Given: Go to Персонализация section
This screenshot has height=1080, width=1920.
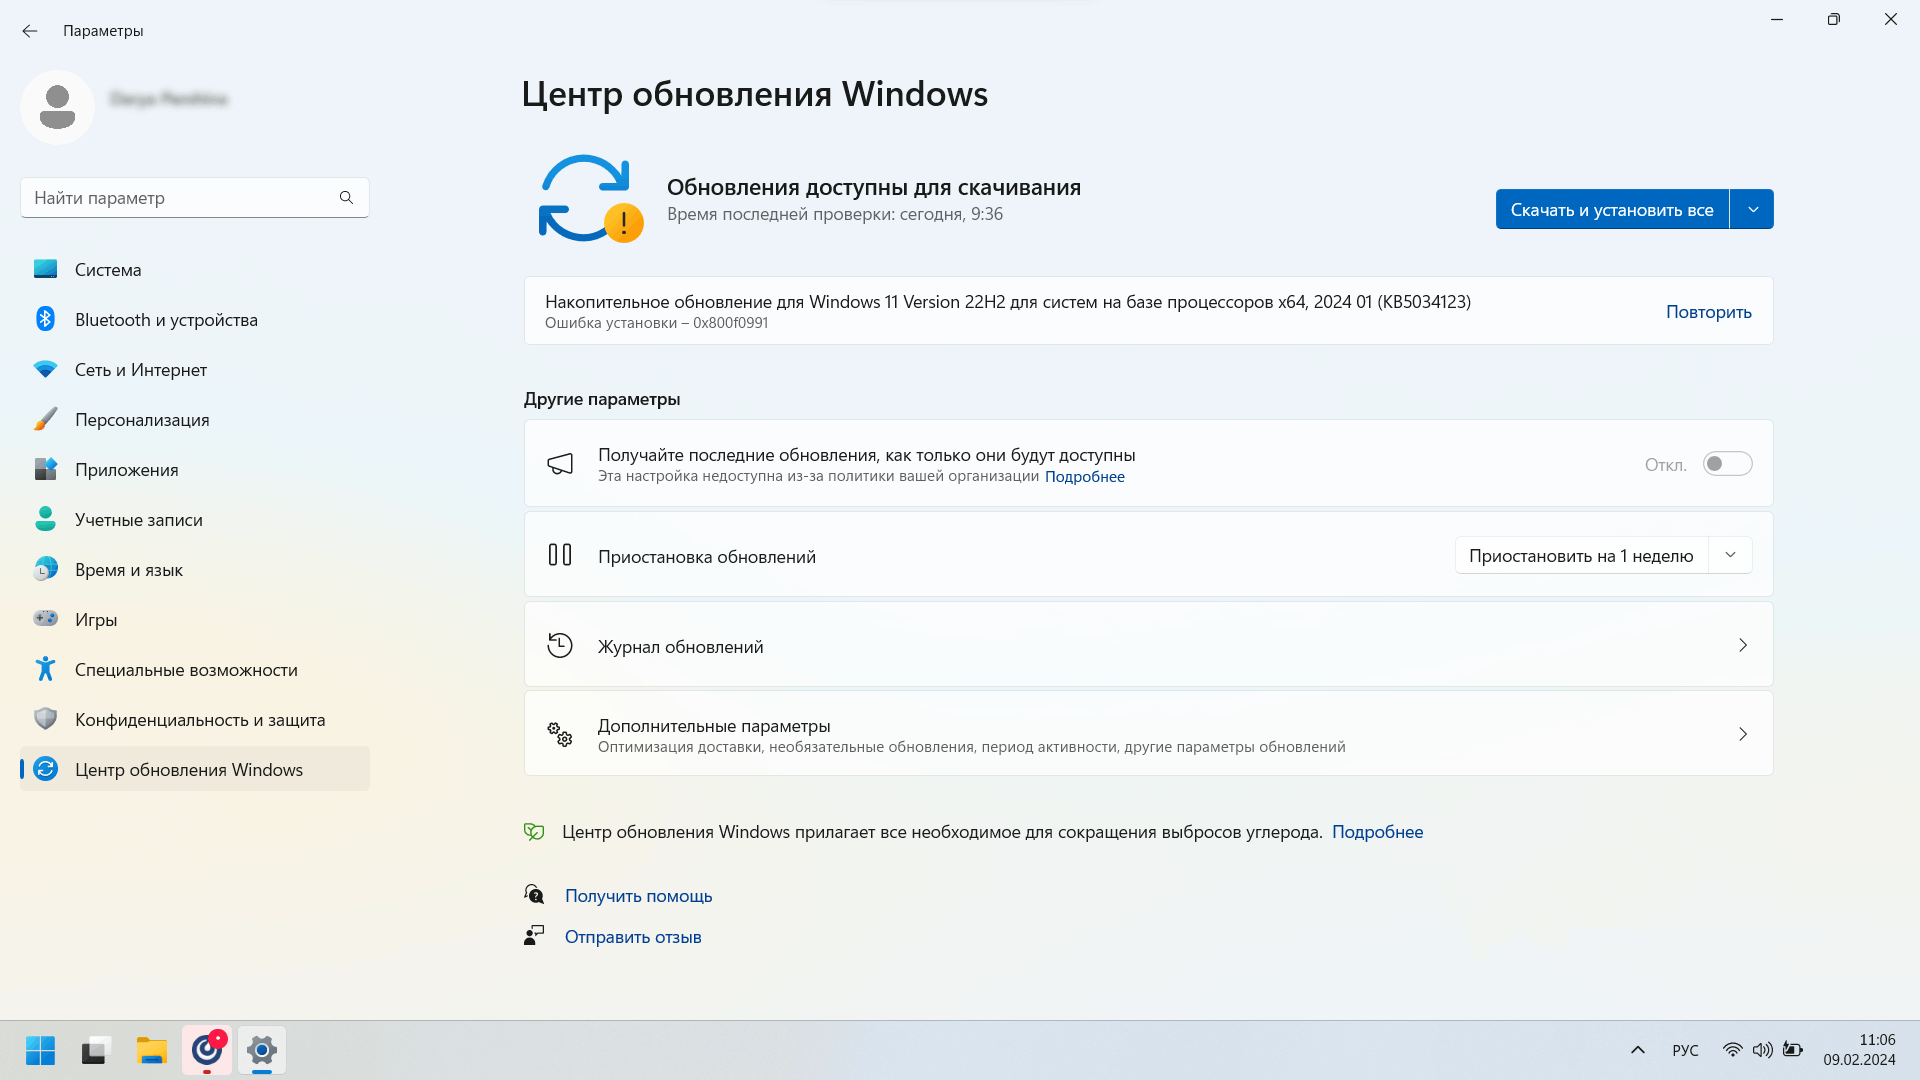Looking at the screenshot, I should (195, 419).
